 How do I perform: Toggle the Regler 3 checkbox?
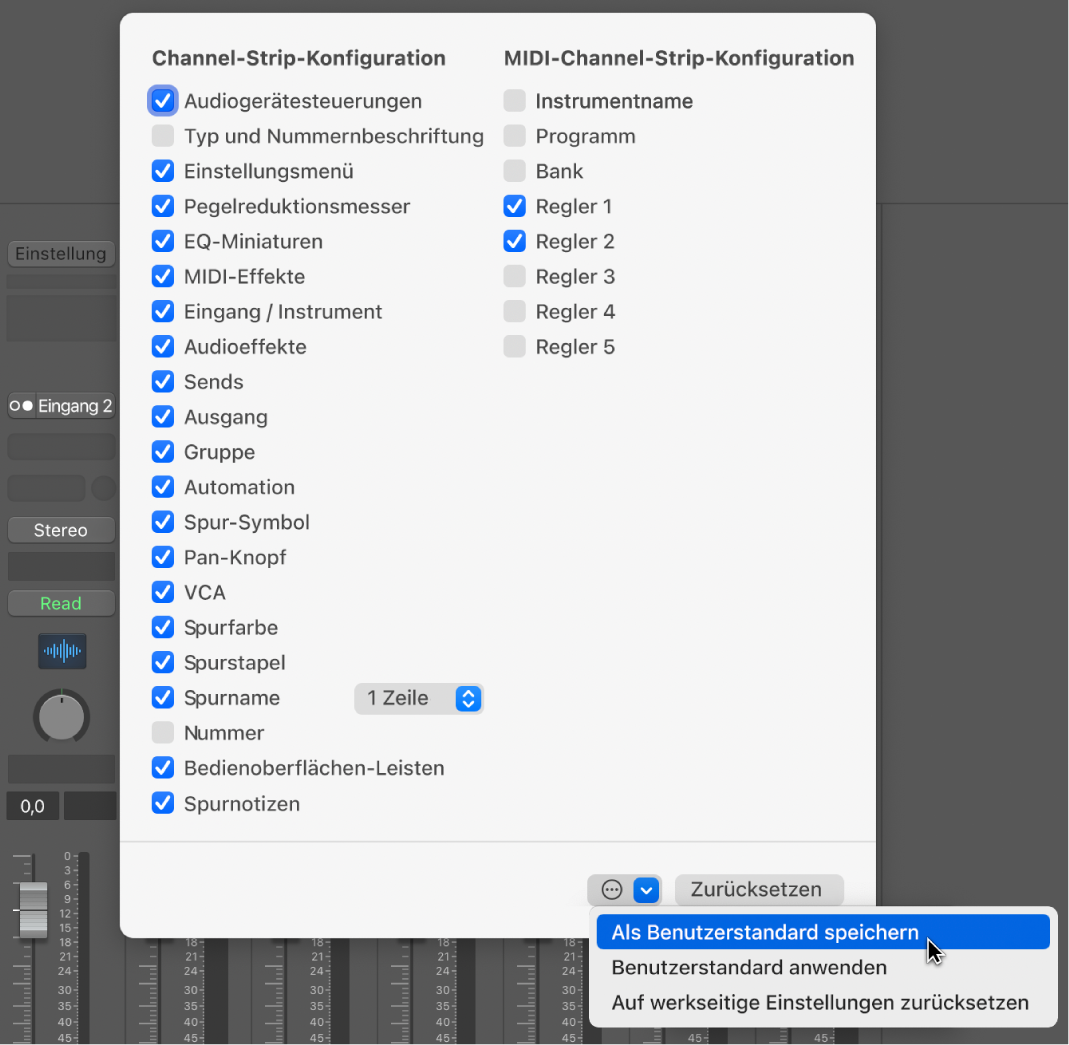point(514,277)
